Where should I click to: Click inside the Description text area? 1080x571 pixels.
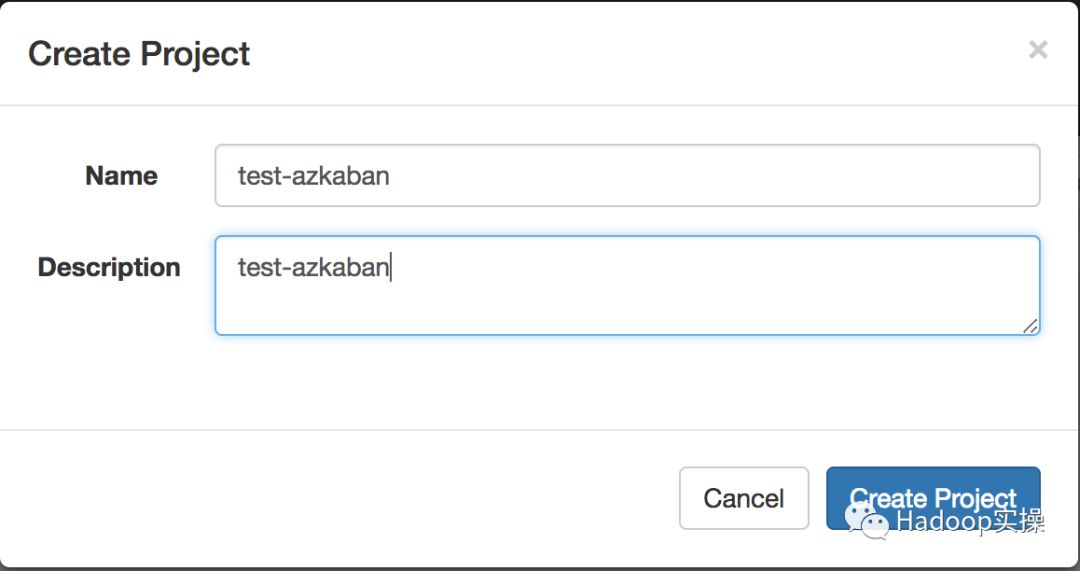[627, 286]
